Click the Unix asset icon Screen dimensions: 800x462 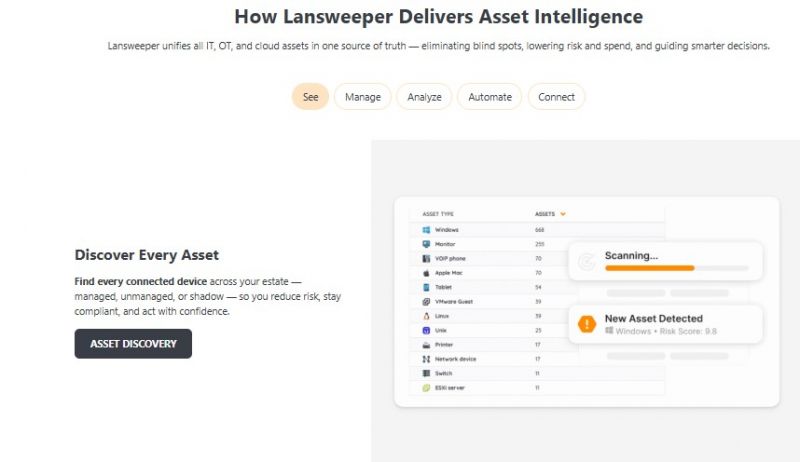click(x=426, y=330)
